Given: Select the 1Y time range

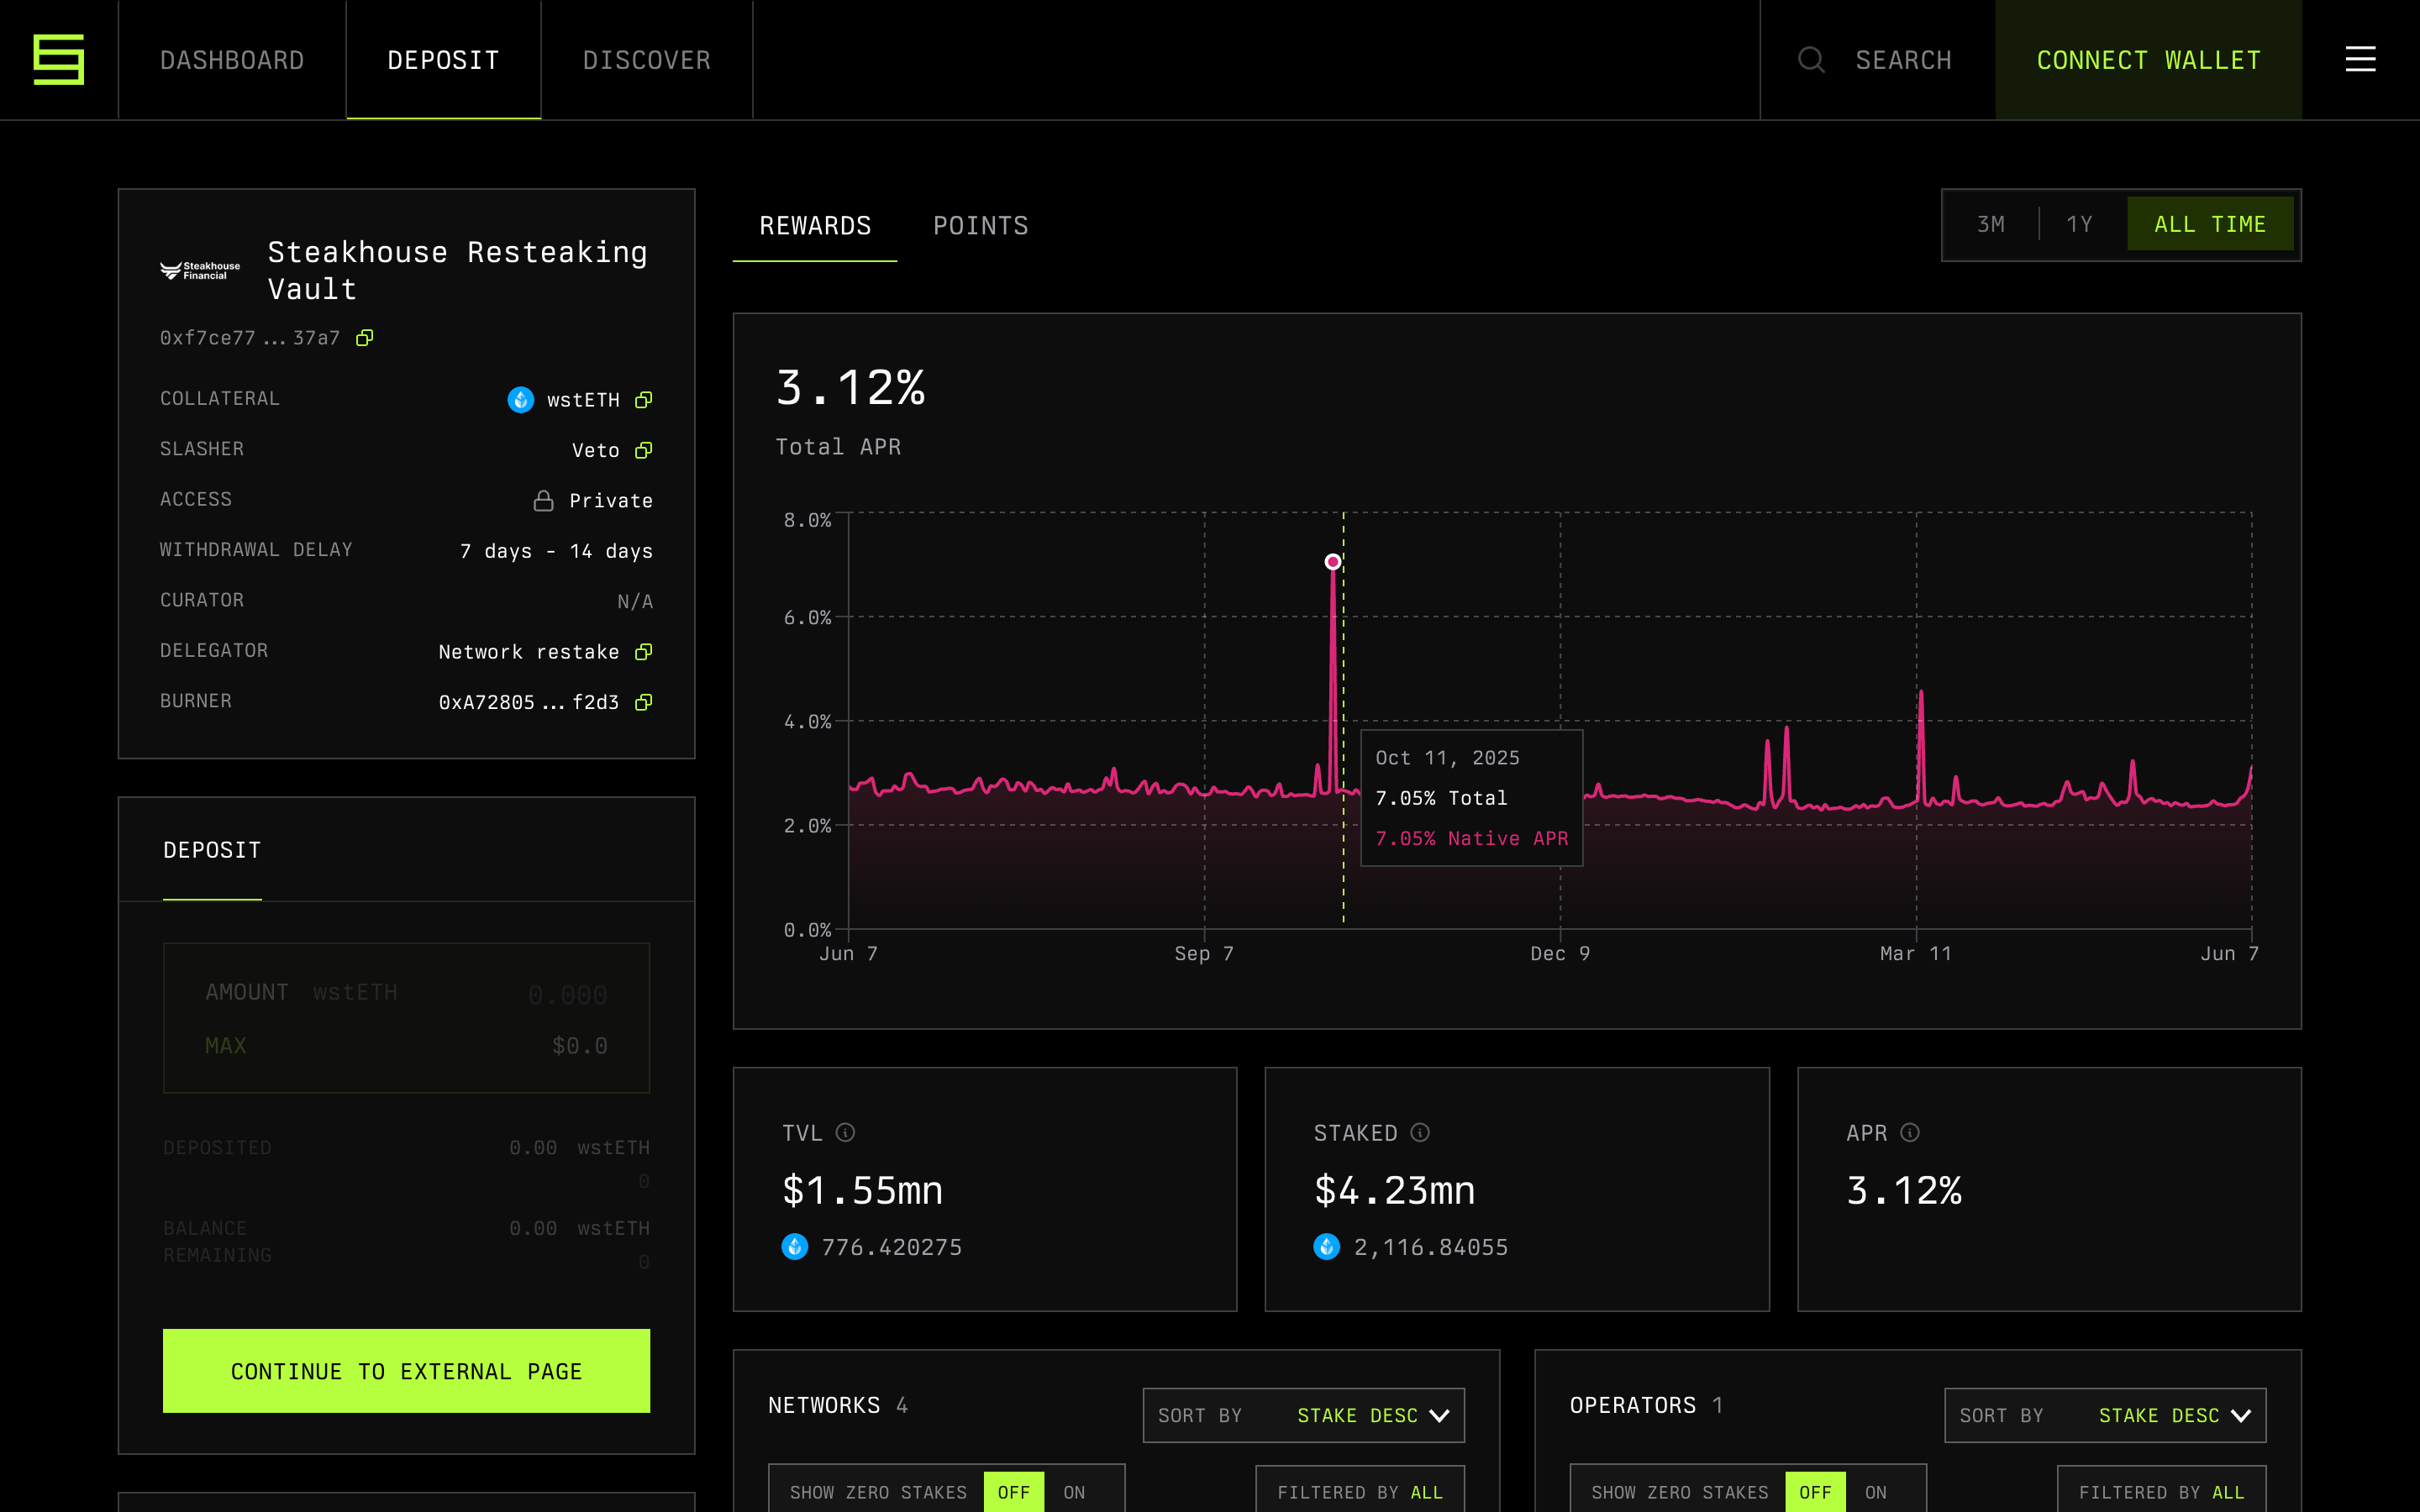Looking at the screenshot, I should pos(2080,224).
